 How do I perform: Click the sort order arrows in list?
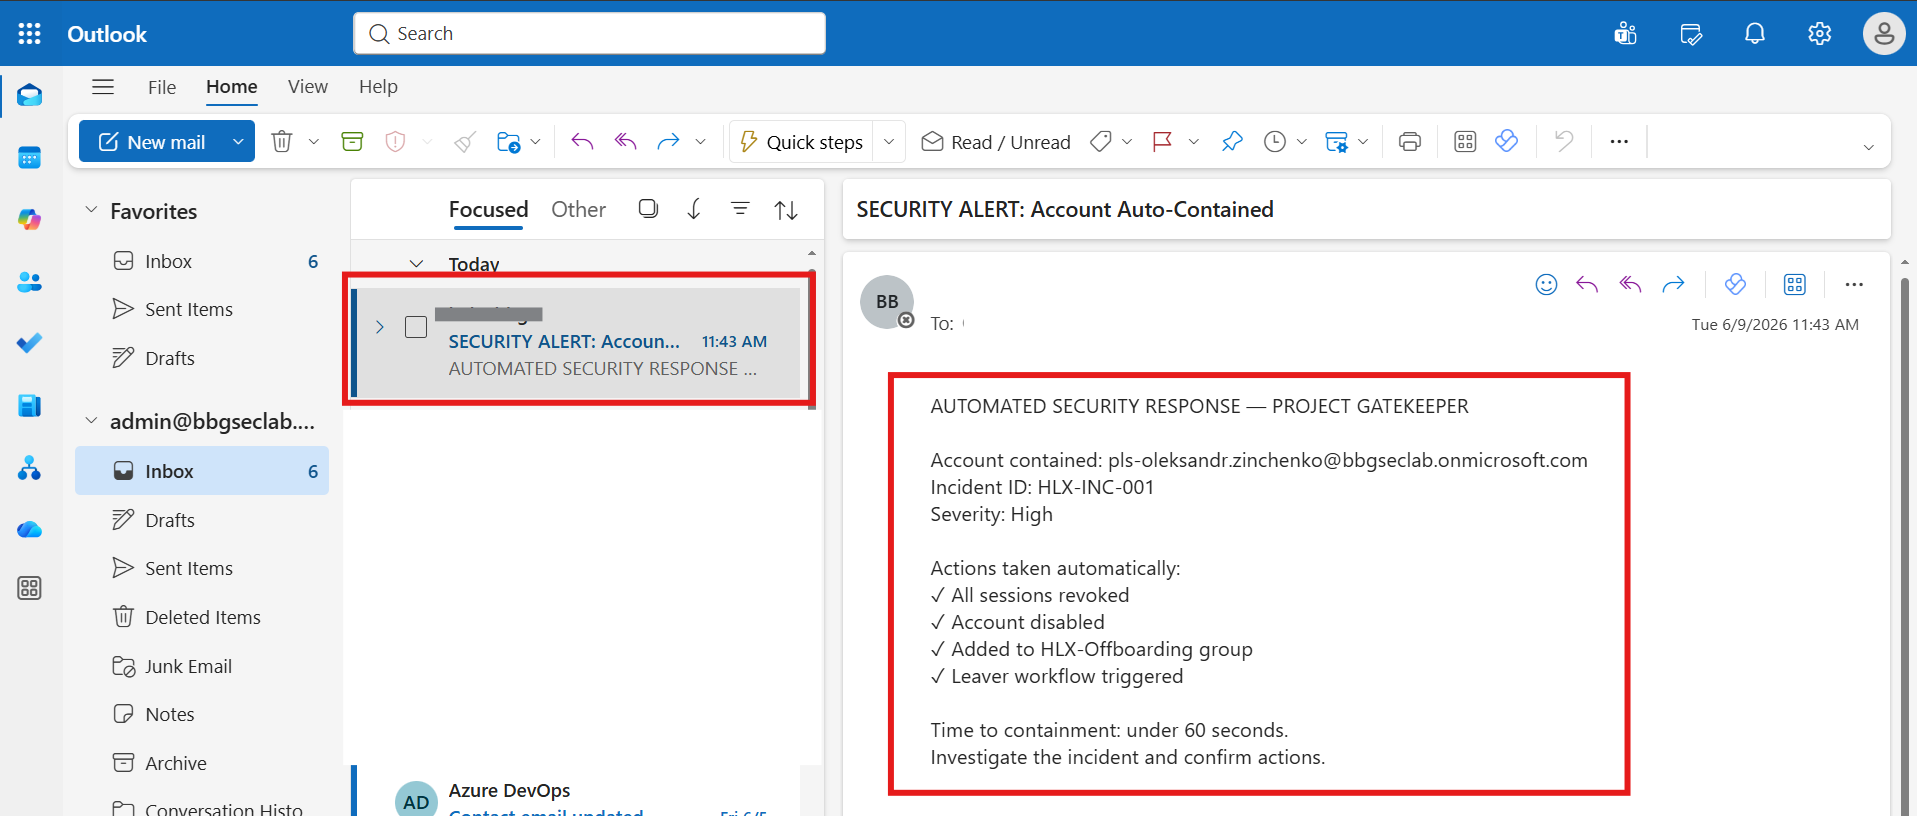786,209
